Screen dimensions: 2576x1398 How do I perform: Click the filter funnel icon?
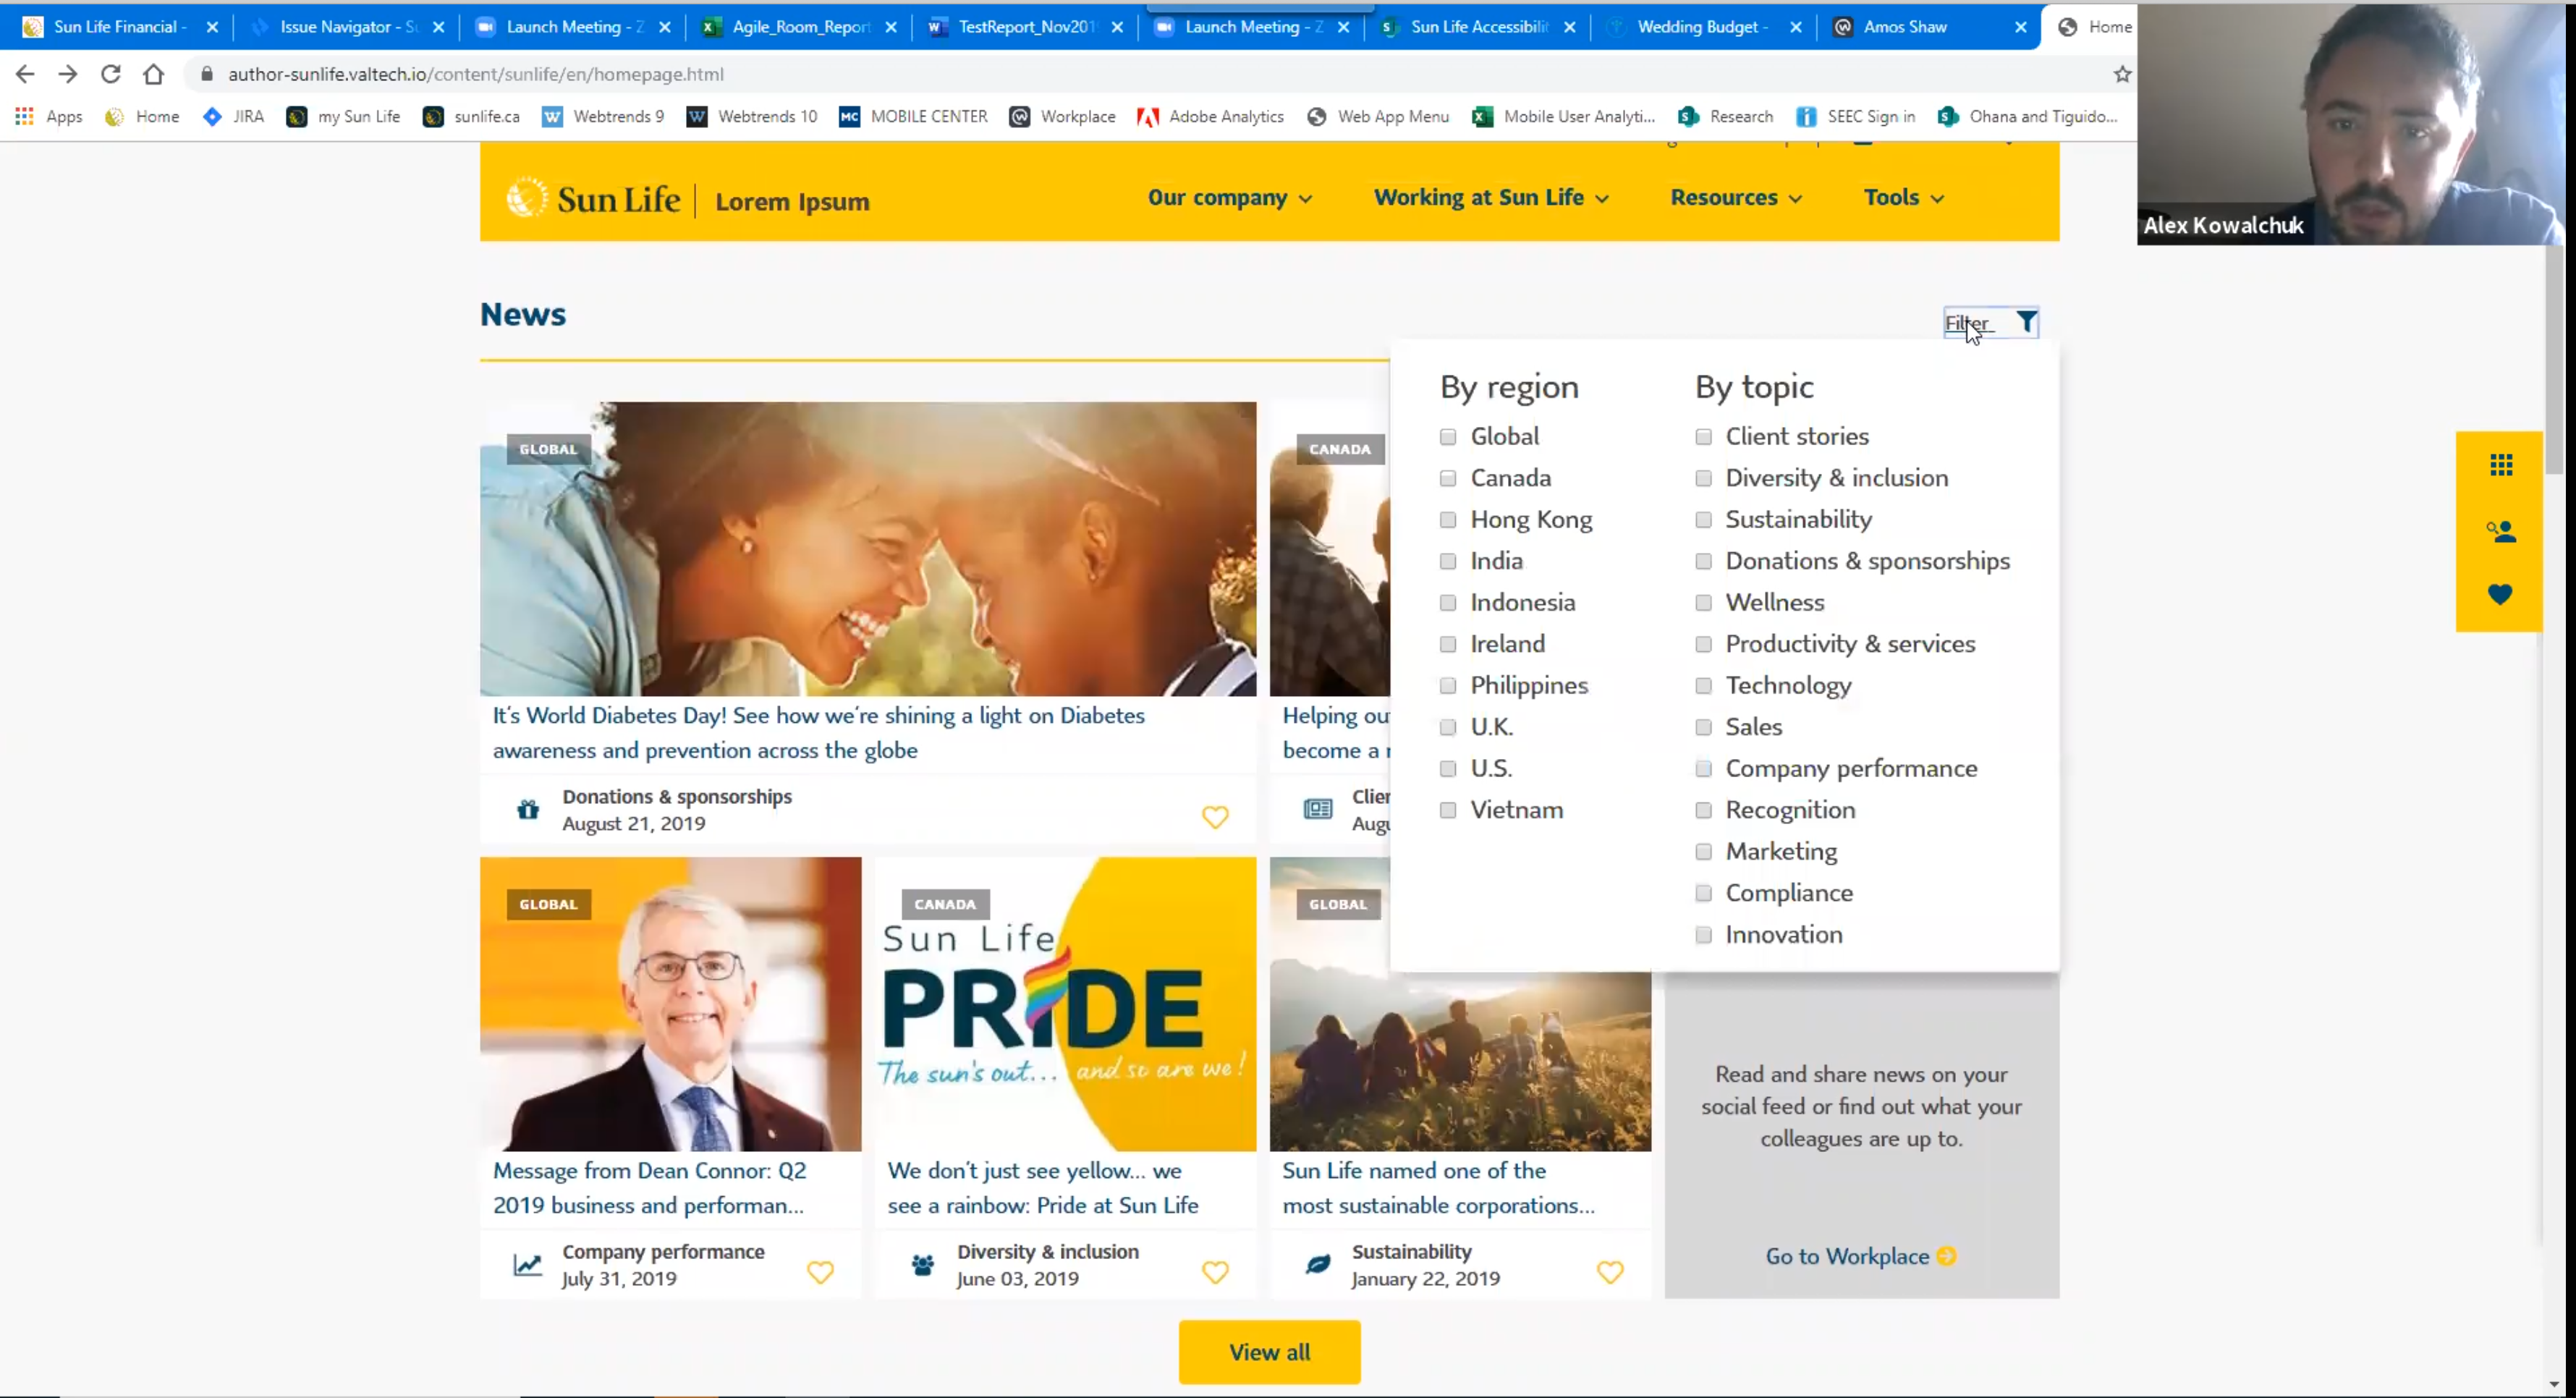click(2026, 322)
